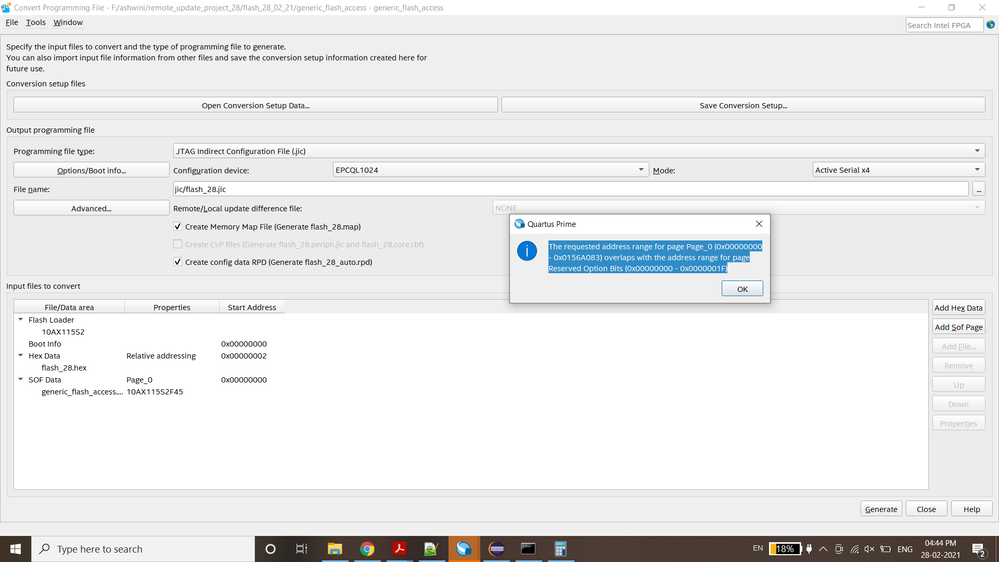Screen dimensions: 999x562
Task: Open Remote/Local update difference file dropdown
Action: (738, 208)
